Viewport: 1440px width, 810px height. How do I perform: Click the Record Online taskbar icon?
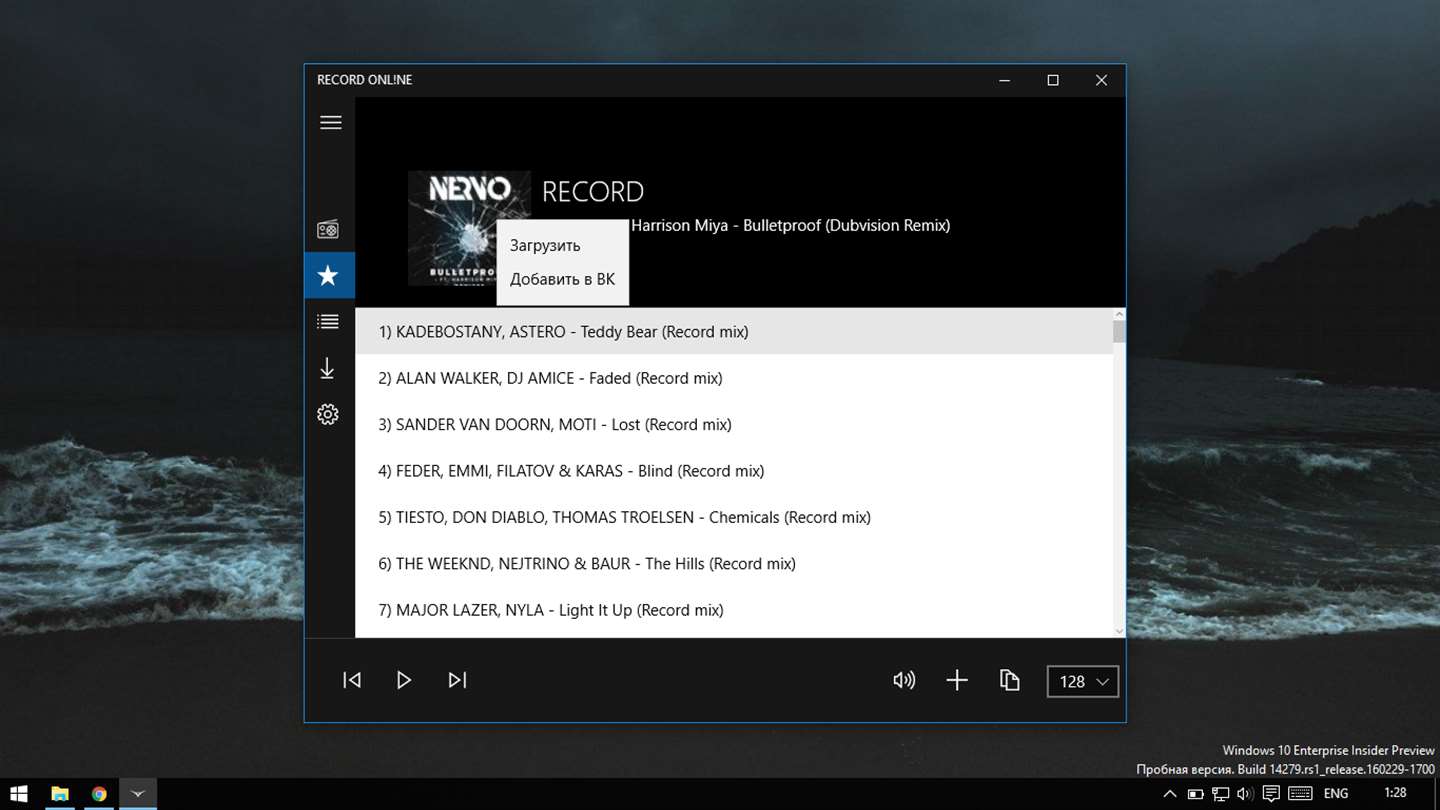point(138,794)
